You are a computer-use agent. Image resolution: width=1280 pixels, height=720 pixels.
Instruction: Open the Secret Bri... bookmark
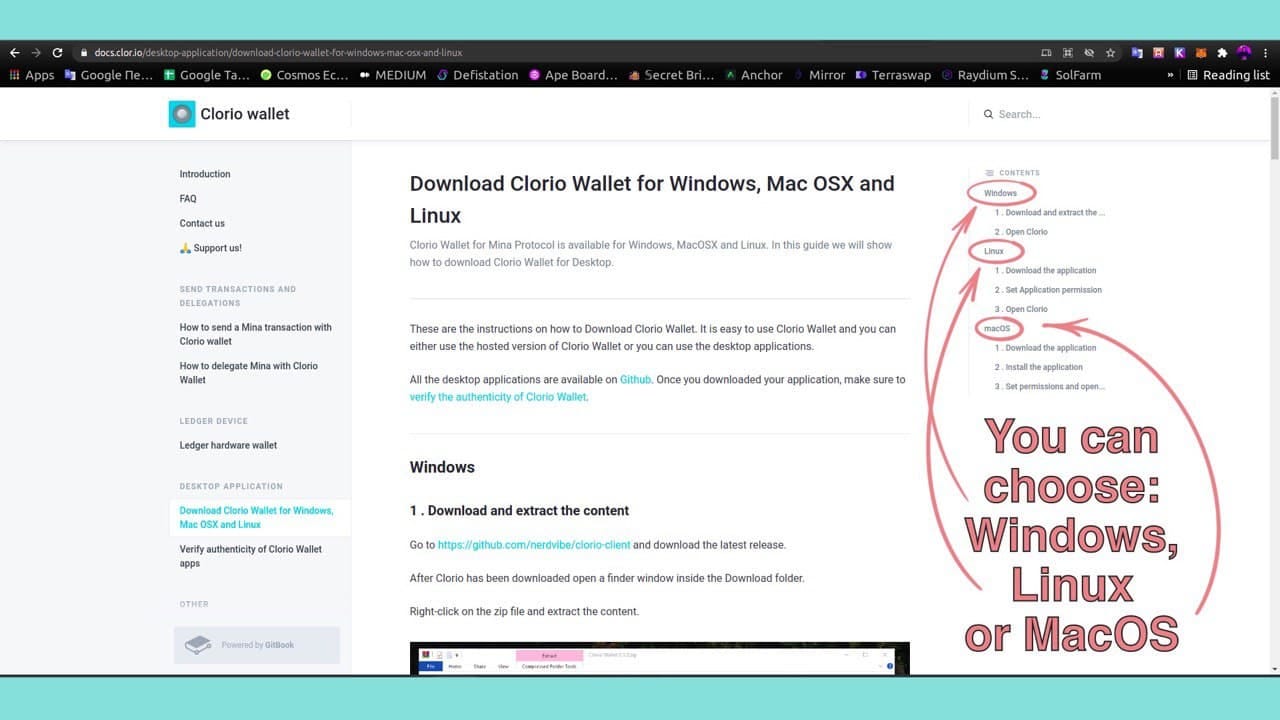pos(671,75)
